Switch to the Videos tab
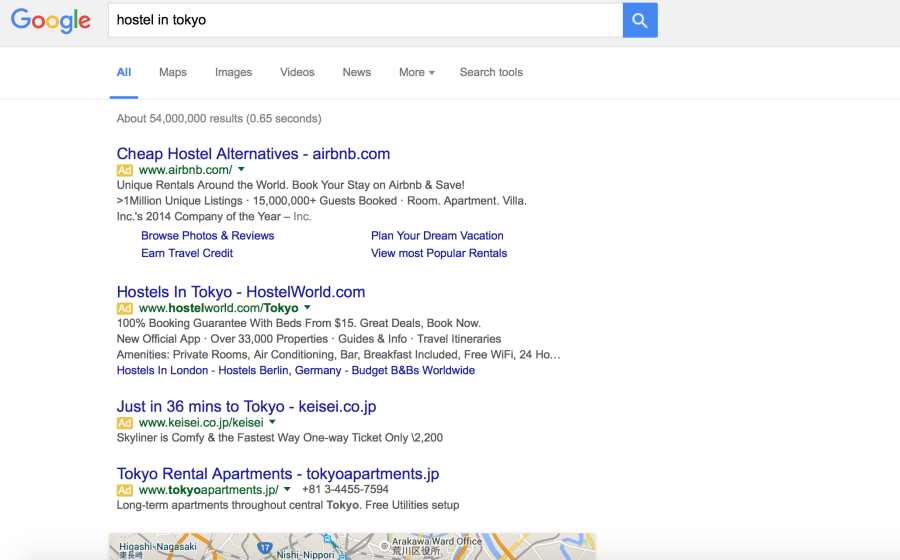 pyautogui.click(x=297, y=72)
